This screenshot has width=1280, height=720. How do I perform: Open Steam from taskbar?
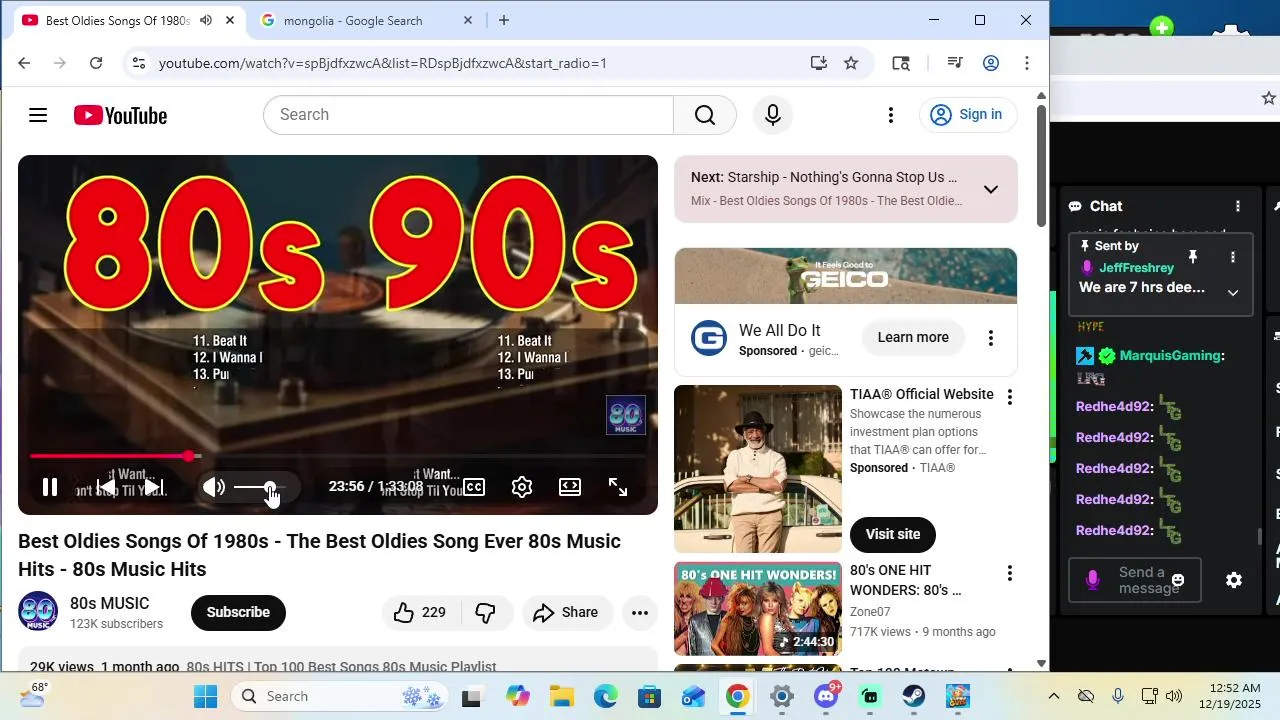(913, 696)
